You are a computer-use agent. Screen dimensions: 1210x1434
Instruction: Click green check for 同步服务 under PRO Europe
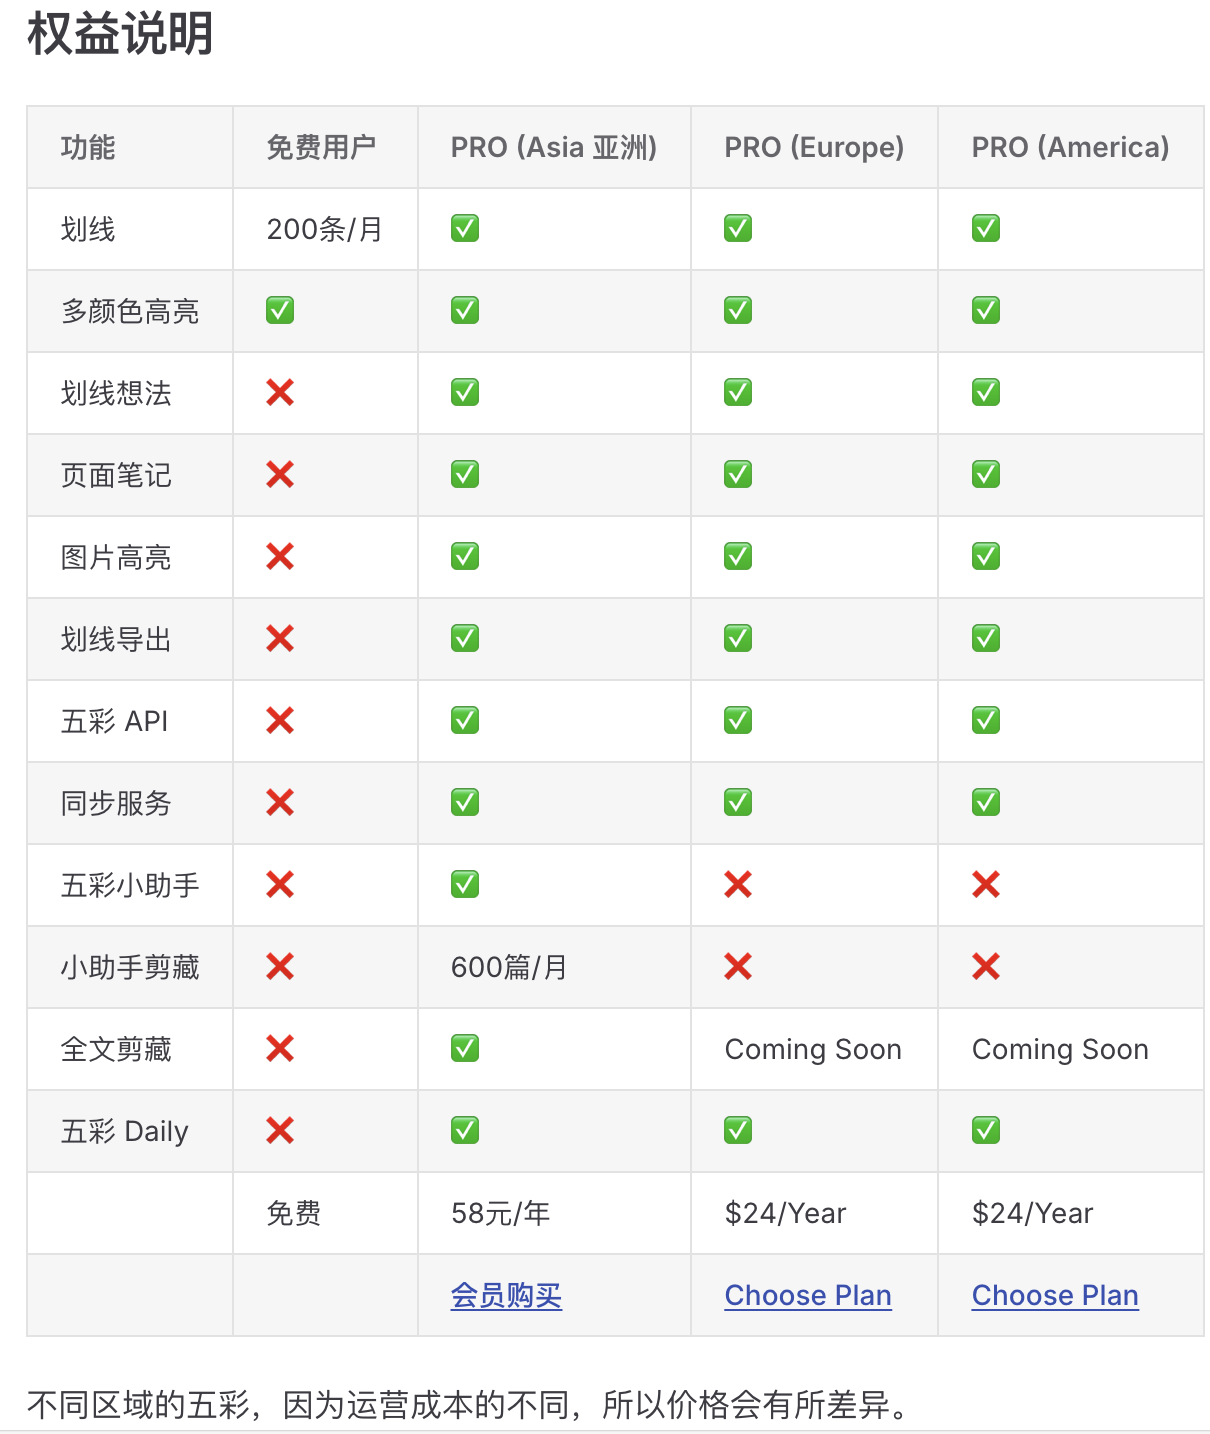click(x=738, y=803)
